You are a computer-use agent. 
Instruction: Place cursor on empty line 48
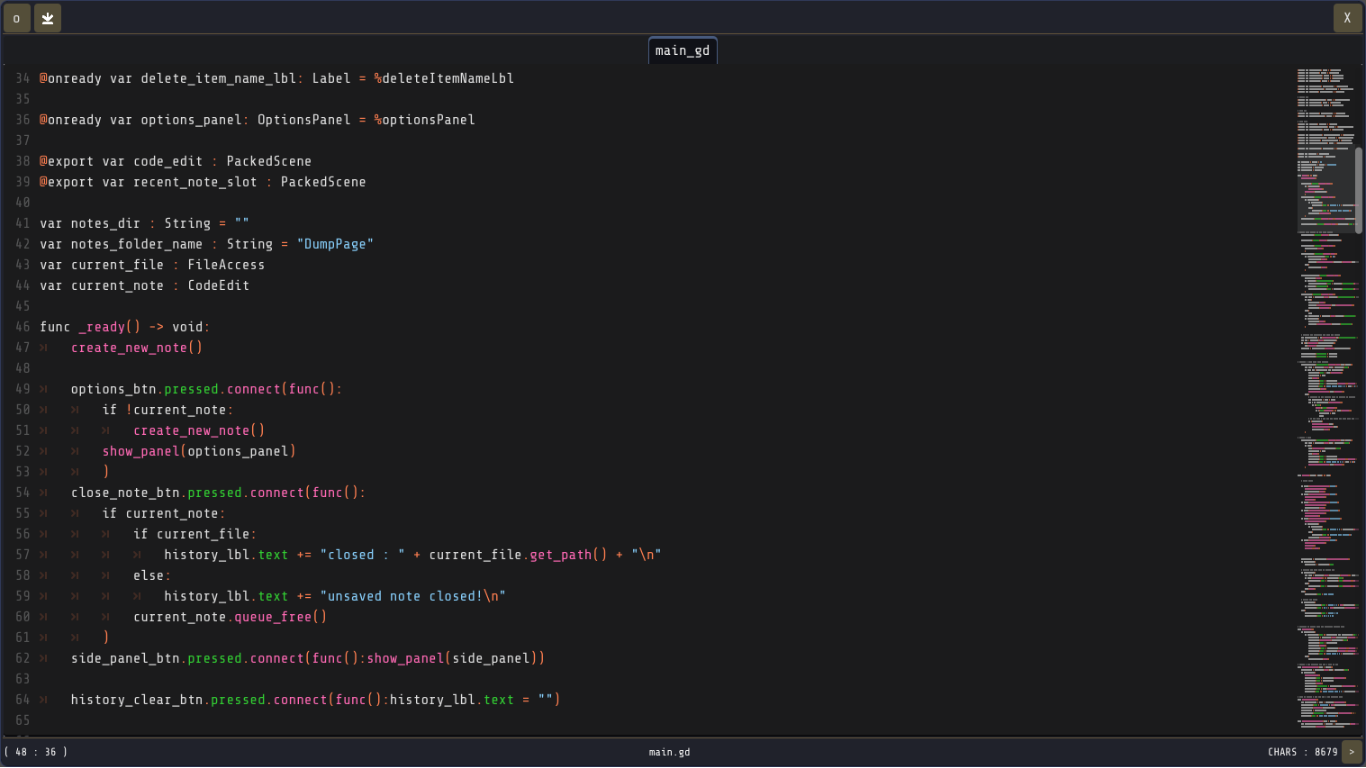tap(200, 368)
